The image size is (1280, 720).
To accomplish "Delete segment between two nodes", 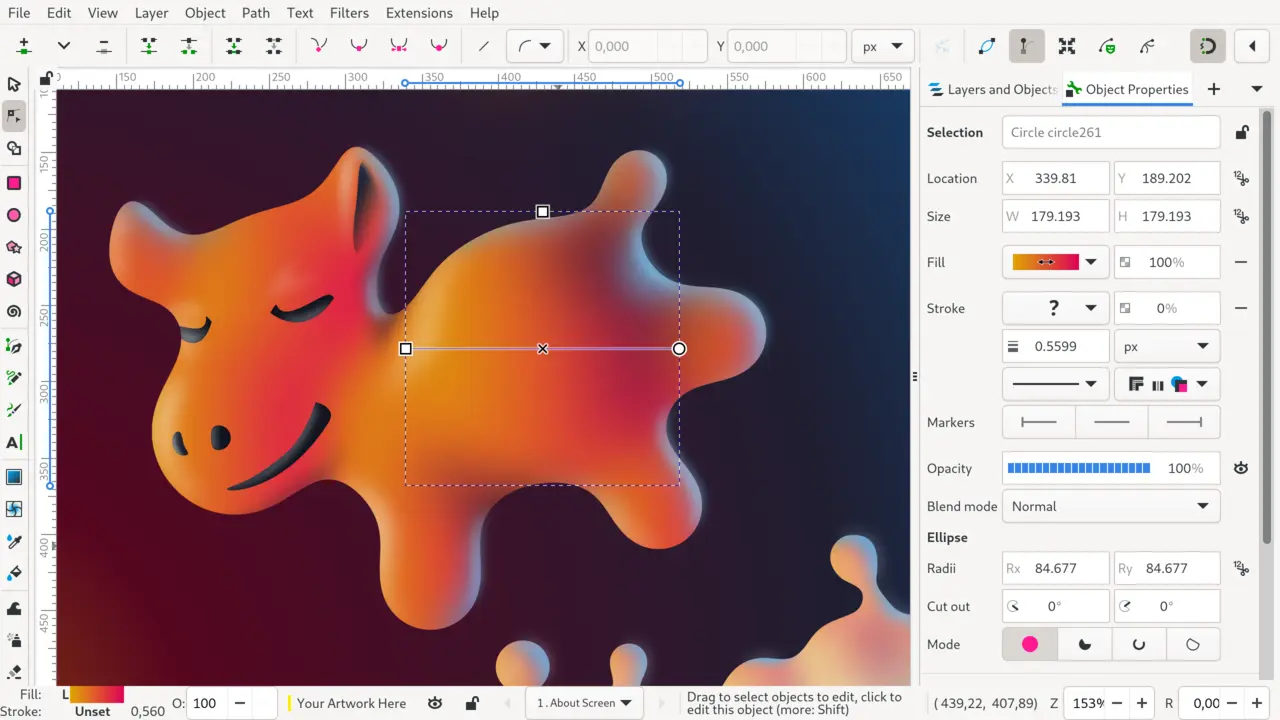I will 274,46.
